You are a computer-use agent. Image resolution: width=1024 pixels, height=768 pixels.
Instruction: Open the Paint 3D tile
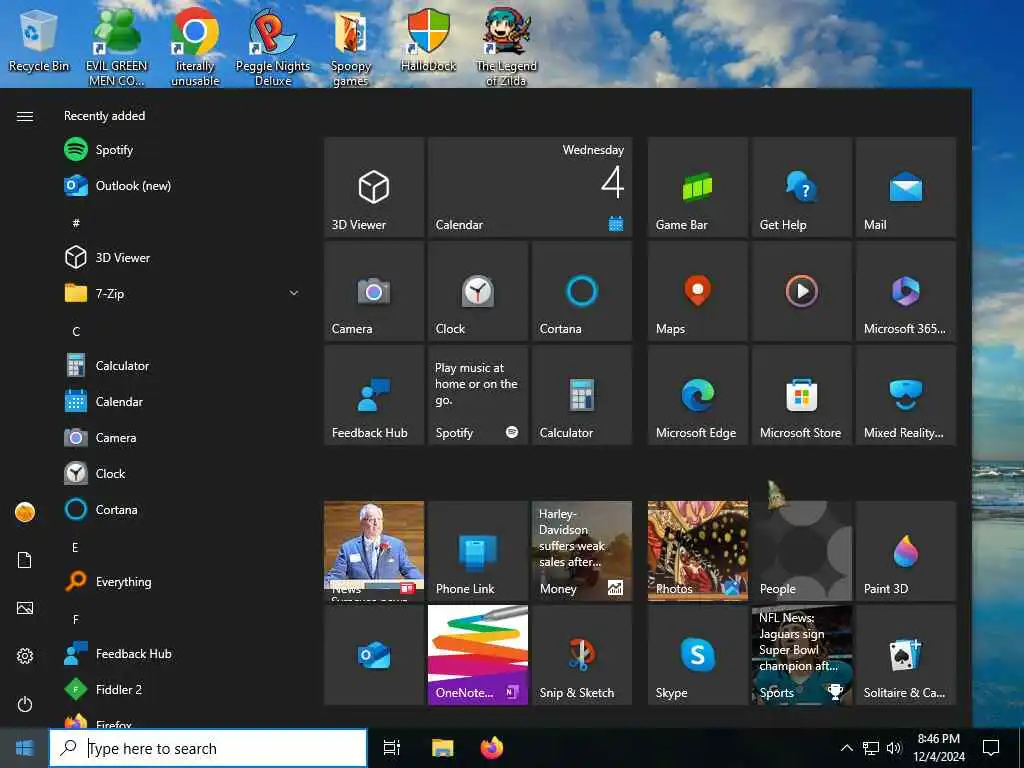coord(906,551)
